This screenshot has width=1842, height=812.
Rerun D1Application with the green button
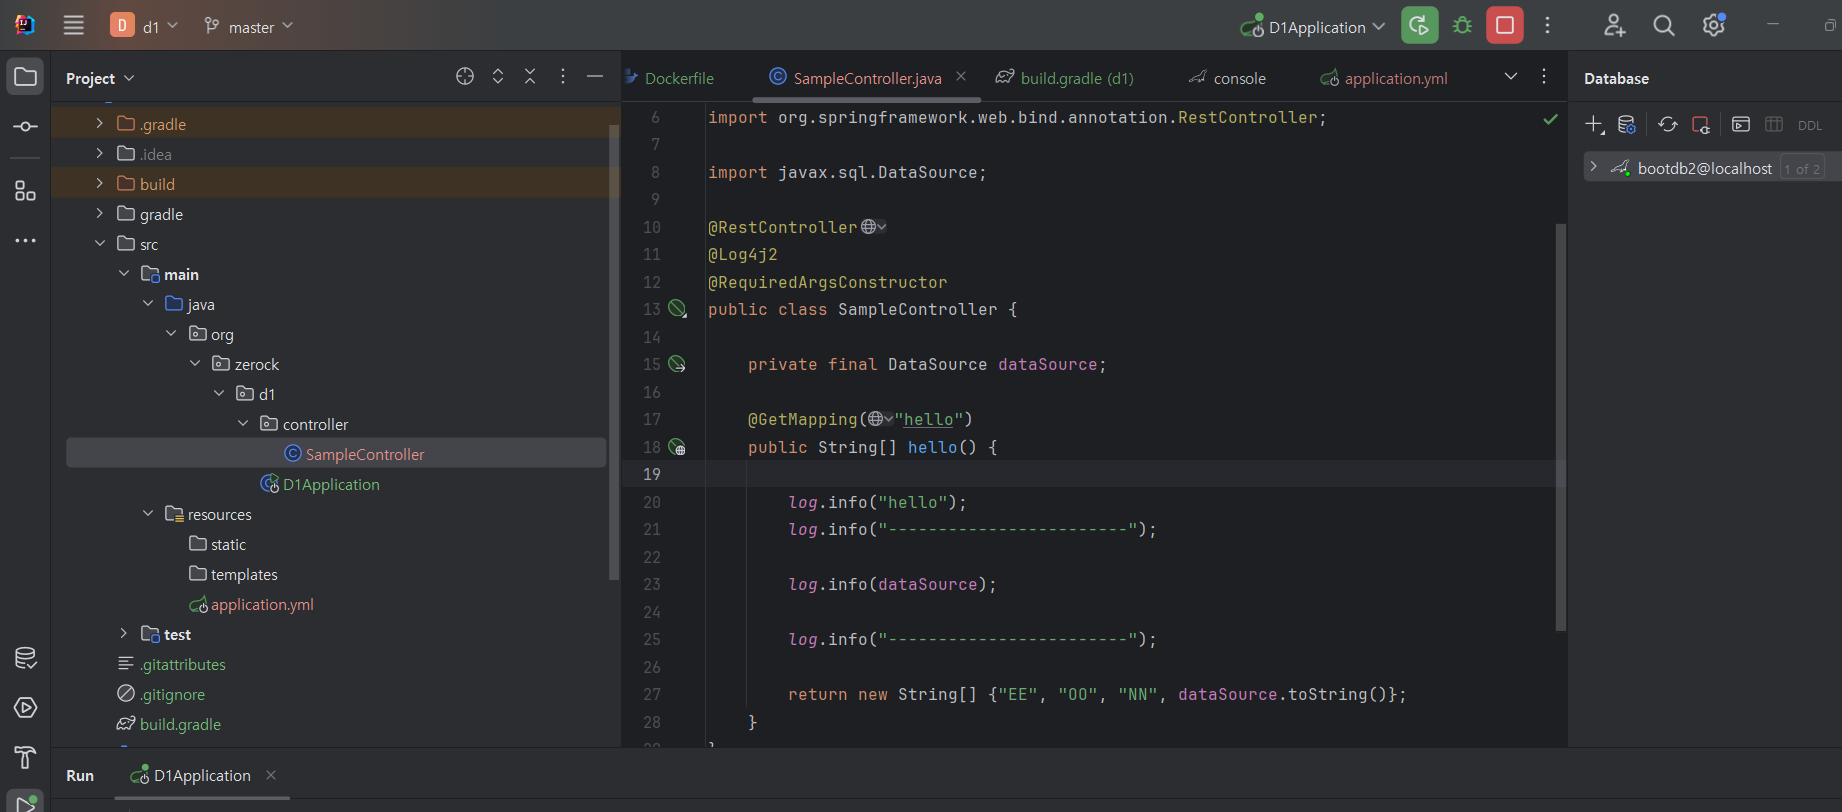point(1419,26)
